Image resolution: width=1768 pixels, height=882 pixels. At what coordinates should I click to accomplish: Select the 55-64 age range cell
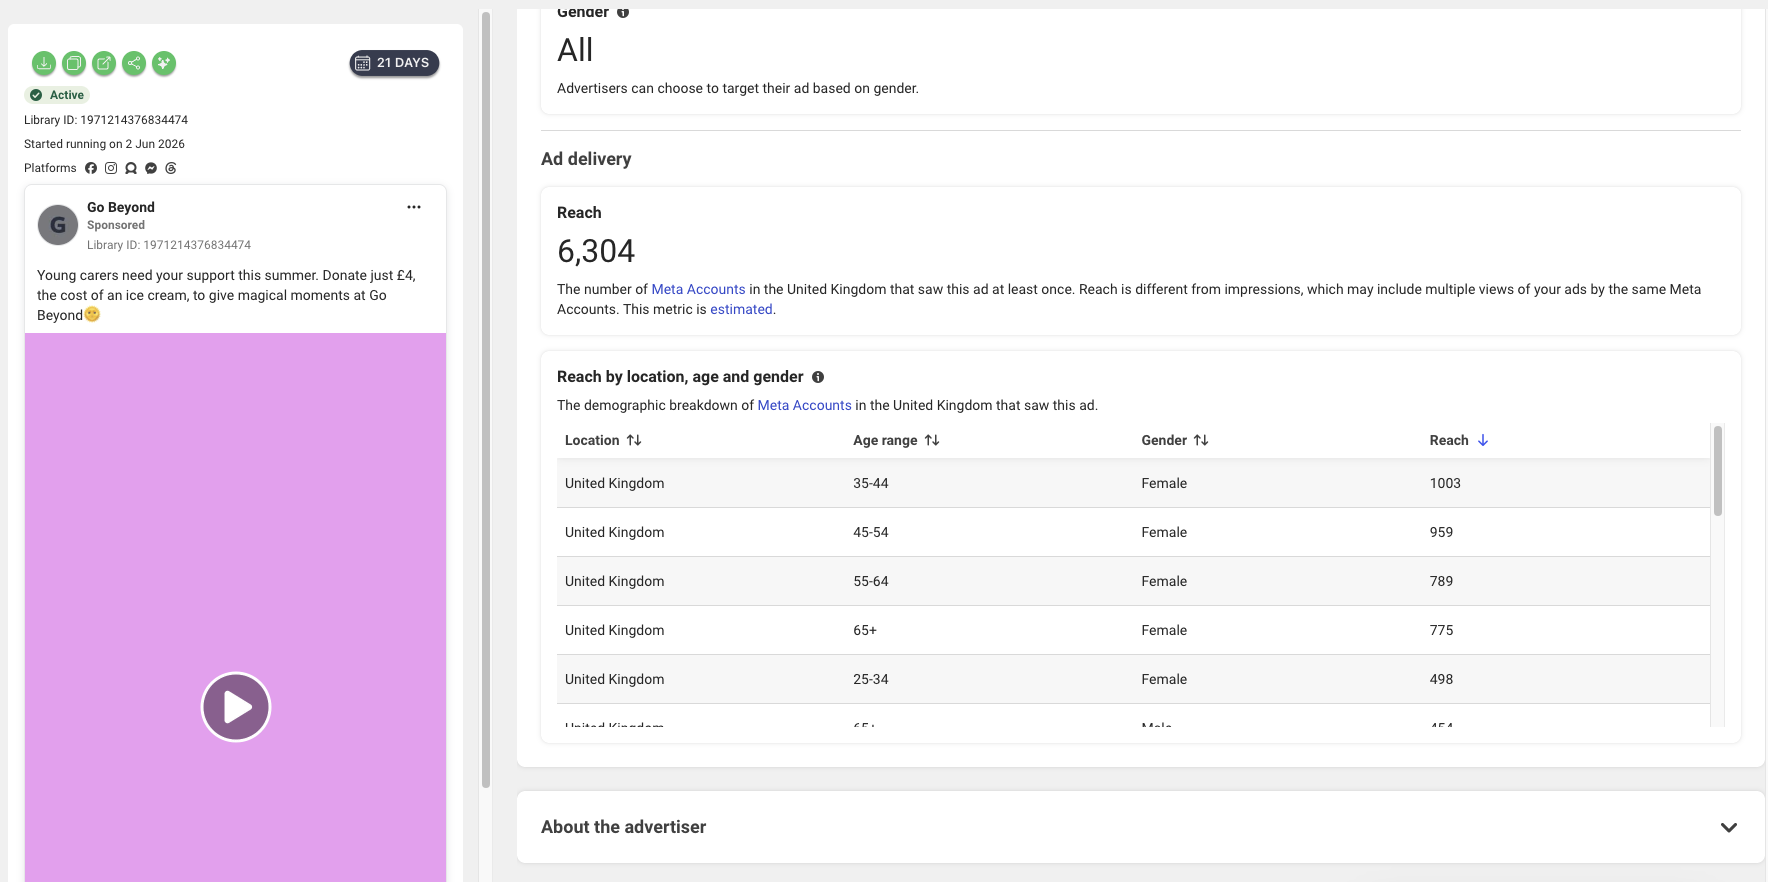pyautogui.click(x=871, y=581)
